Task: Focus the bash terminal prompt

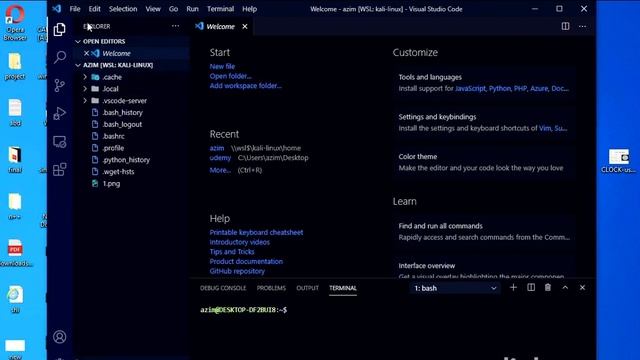Action: click(243, 310)
